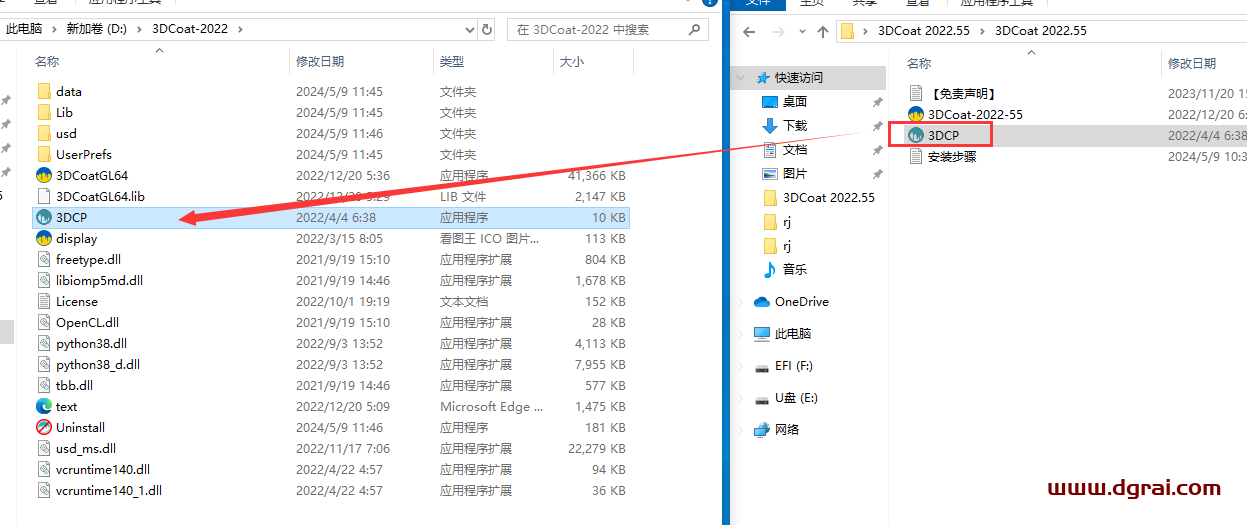The image size is (1247, 525).
Task: Open 下载 in the navigation pane
Action: click(x=795, y=126)
